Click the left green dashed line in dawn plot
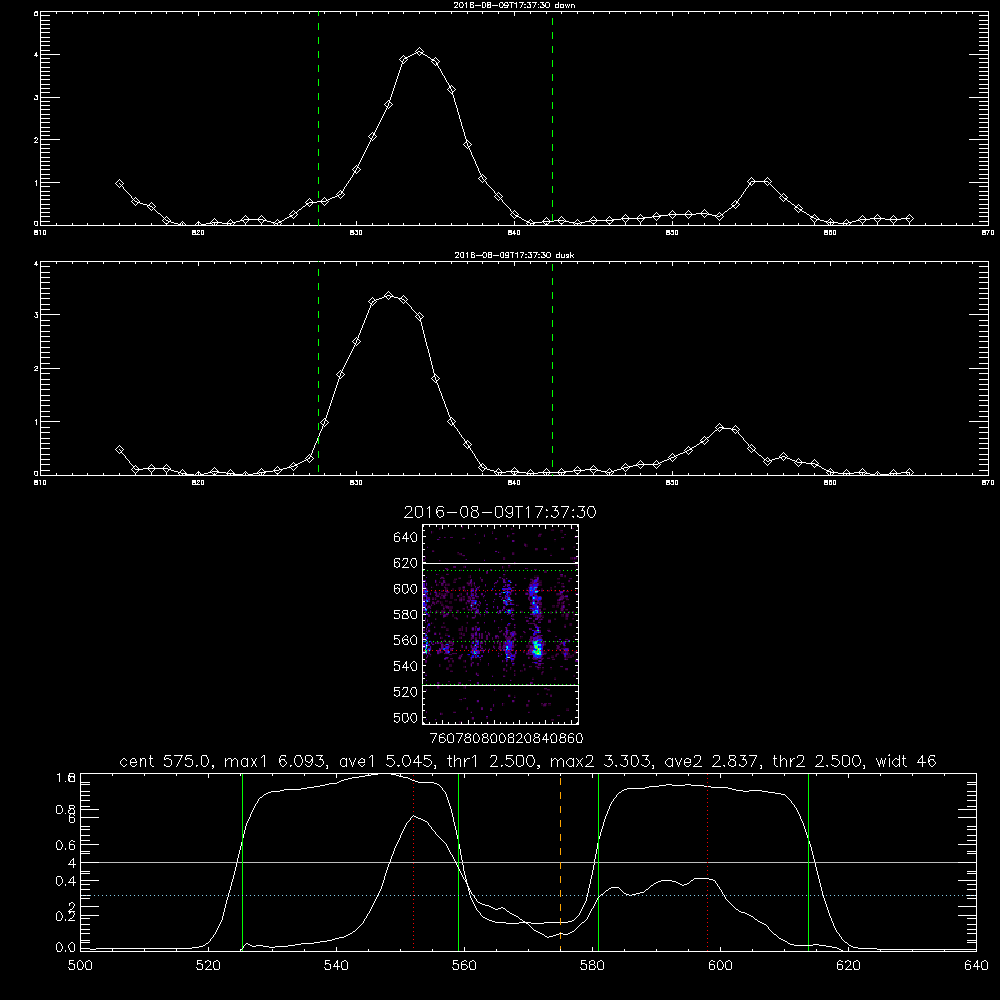The image size is (1000, 1000). click(x=318, y=118)
